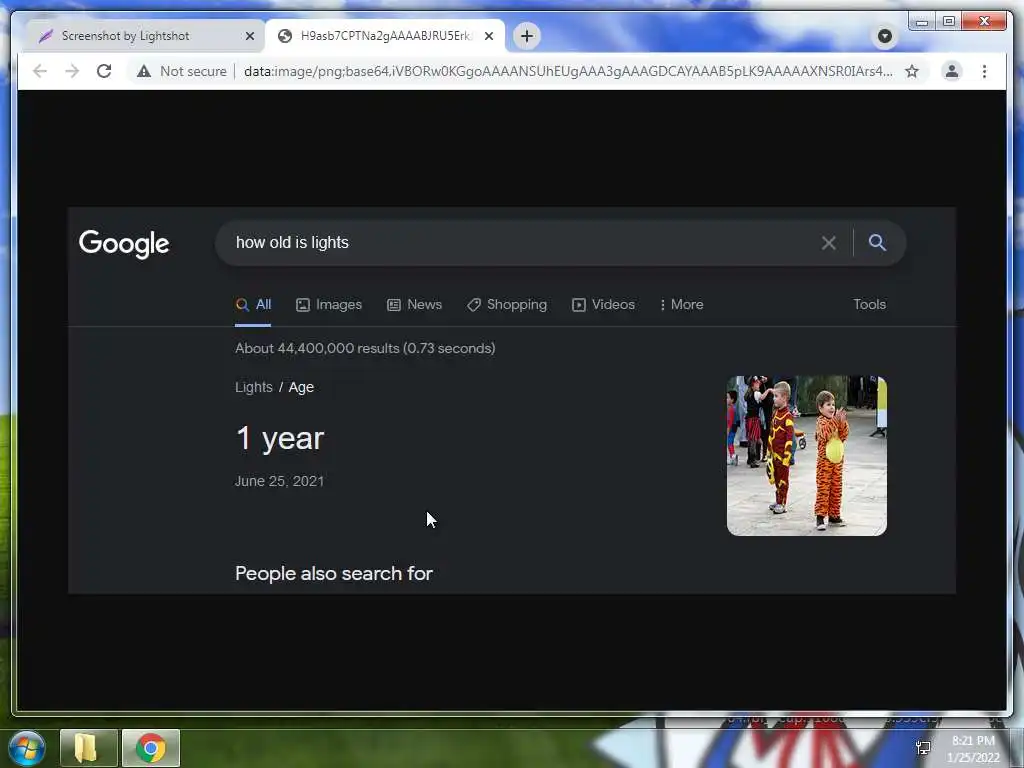Reload the page with refresh icon
Viewport: 1024px width, 768px height.
pos(104,71)
